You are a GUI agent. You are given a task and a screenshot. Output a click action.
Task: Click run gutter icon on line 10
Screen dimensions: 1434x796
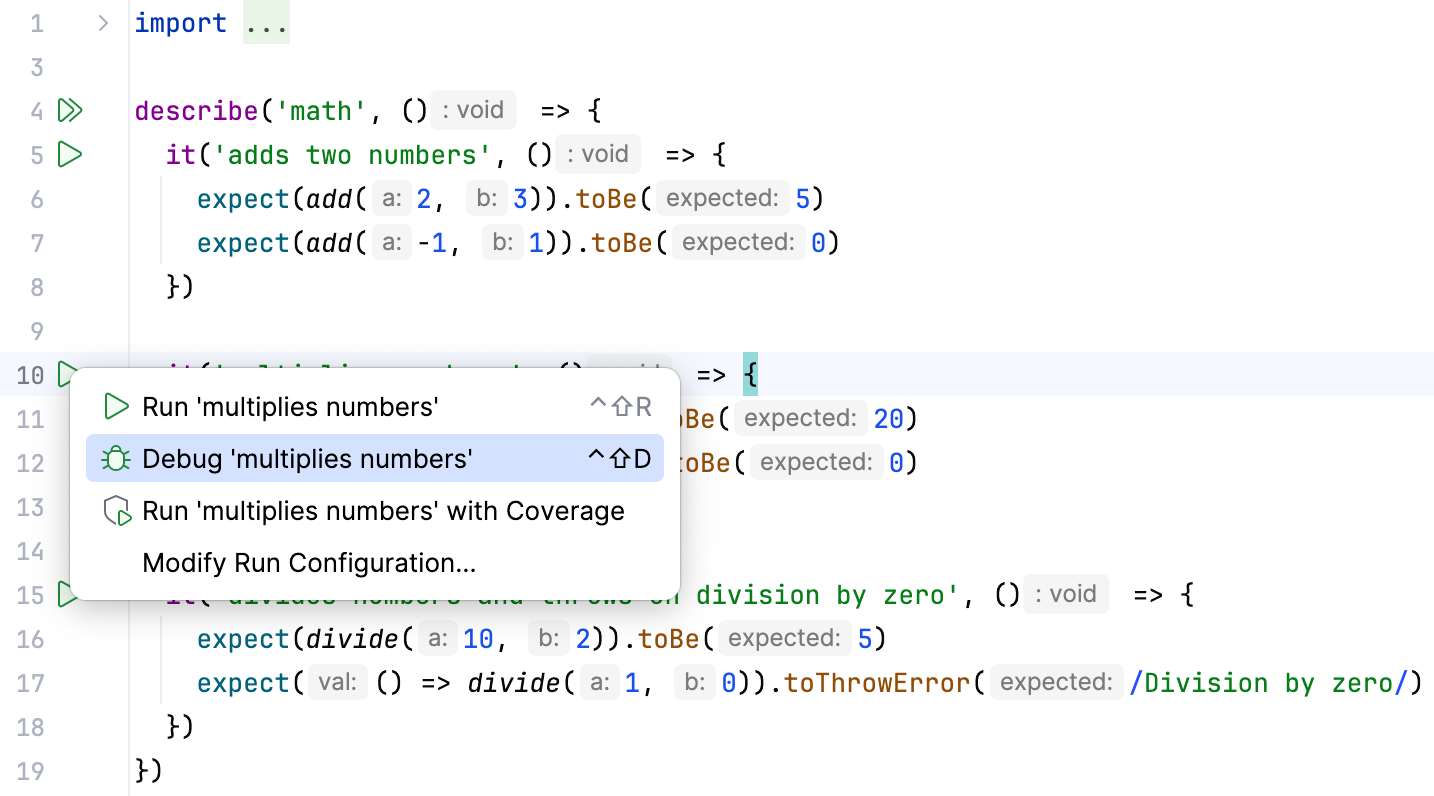(68, 374)
